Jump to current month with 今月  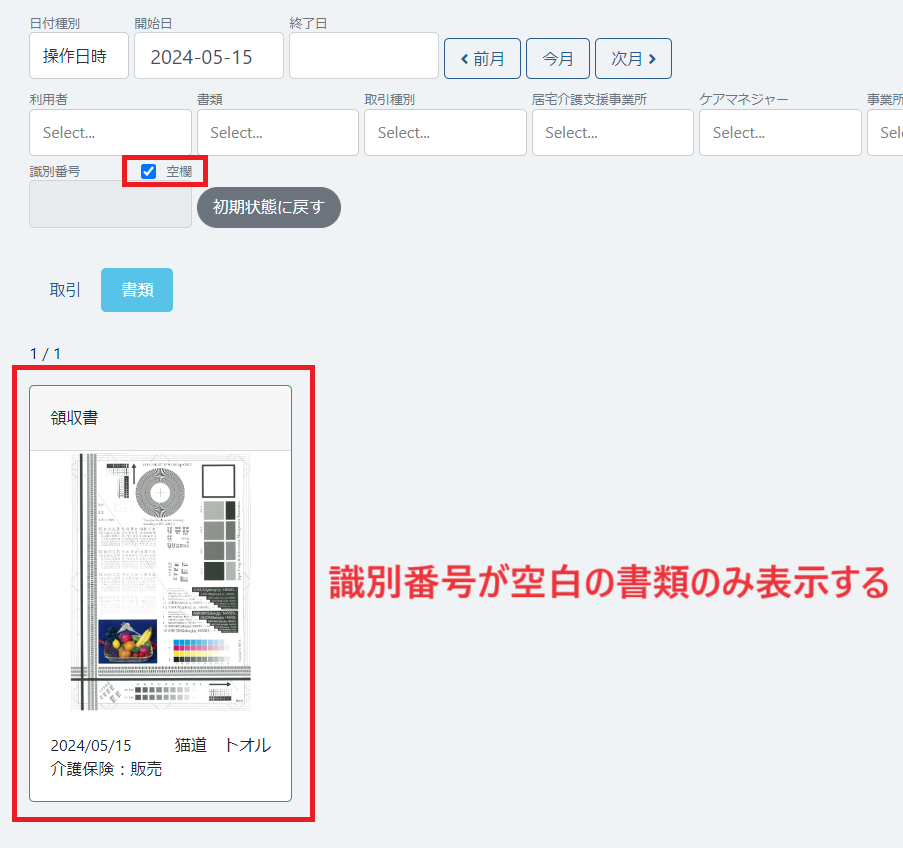[x=557, y=58]
